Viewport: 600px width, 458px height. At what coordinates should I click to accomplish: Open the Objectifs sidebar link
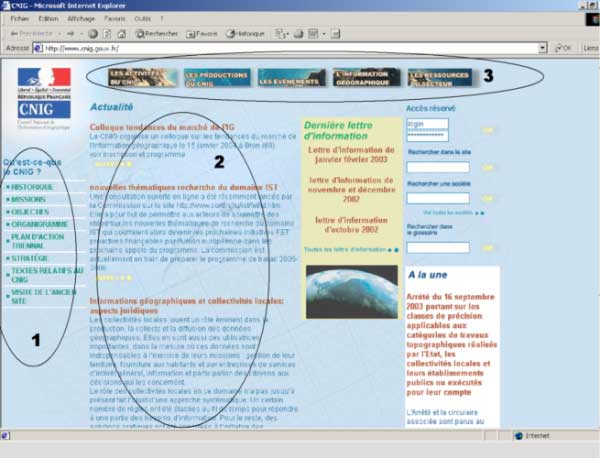[x=30, y=212]
